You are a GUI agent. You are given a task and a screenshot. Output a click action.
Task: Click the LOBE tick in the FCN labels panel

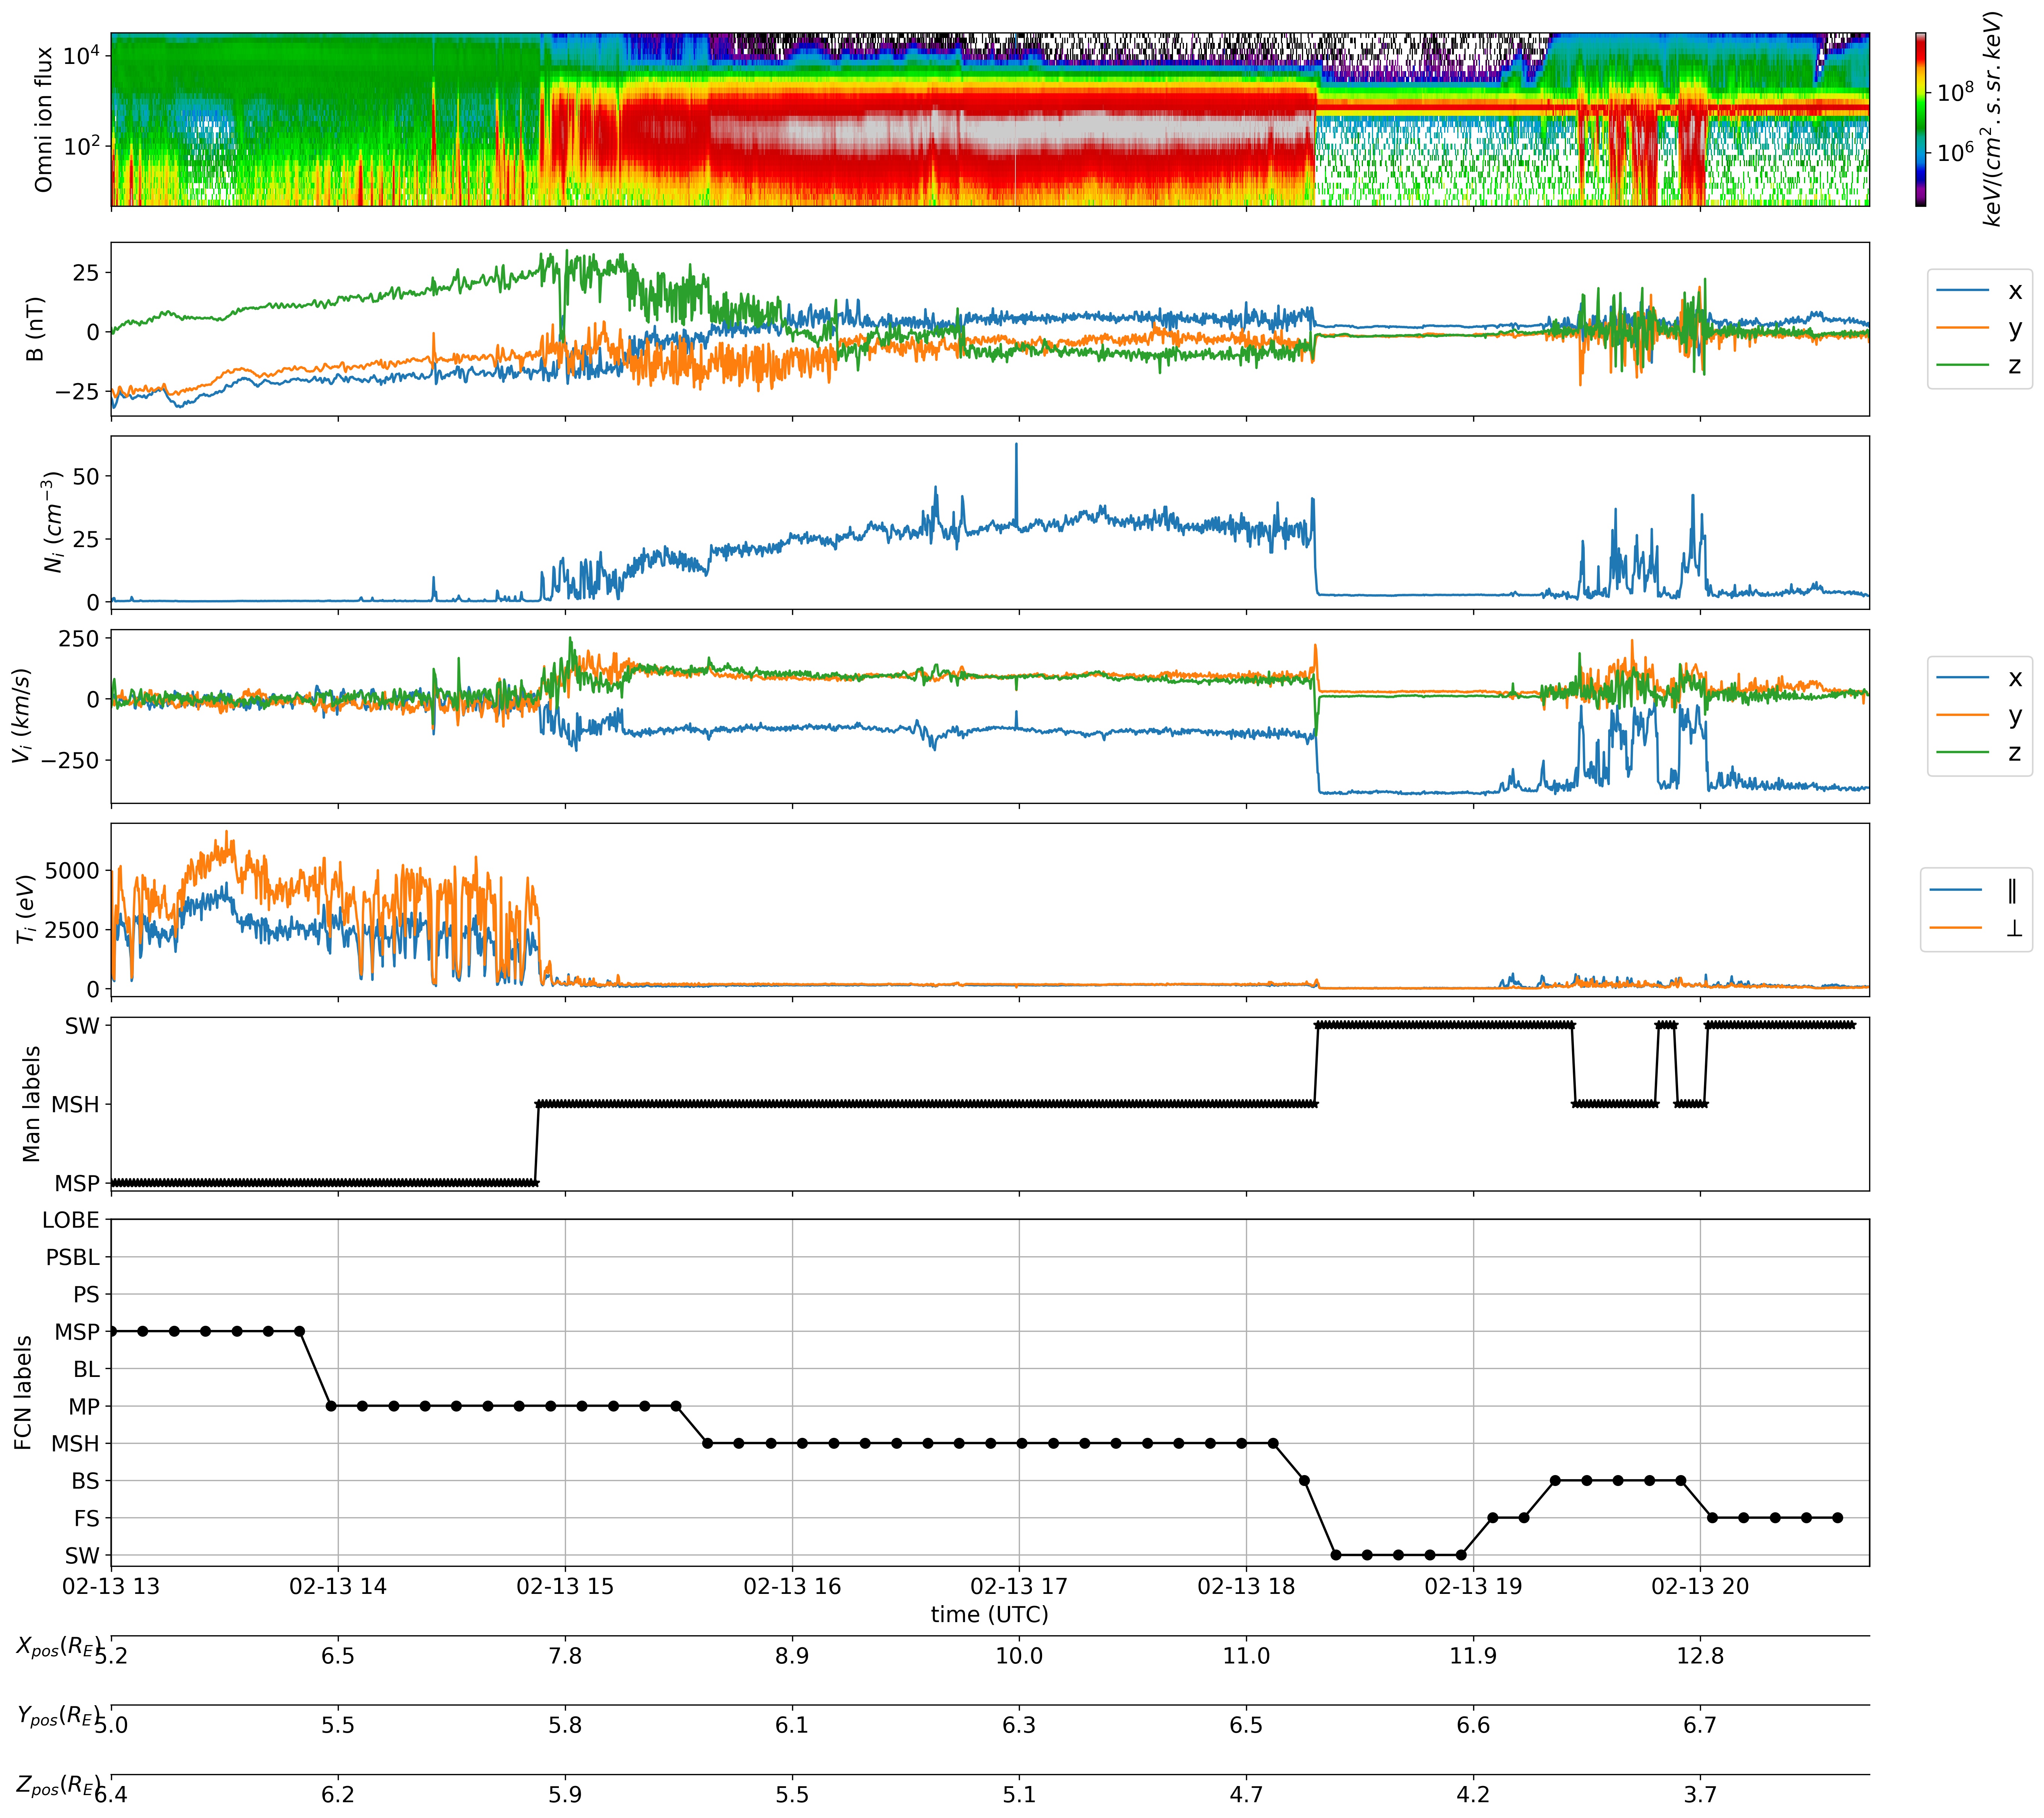tap(71, 1221)
